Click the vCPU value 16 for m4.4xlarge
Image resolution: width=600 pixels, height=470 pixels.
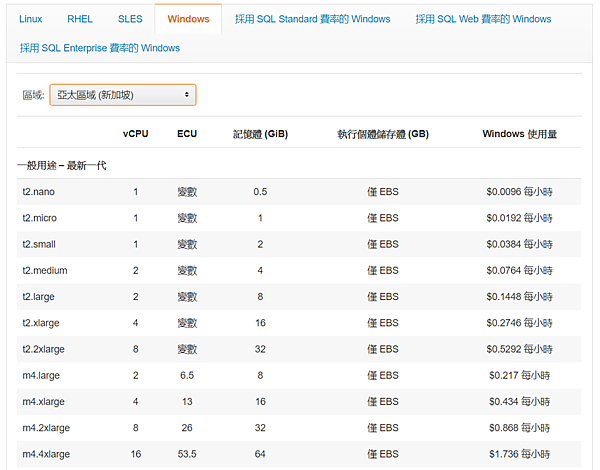point(135,454)
